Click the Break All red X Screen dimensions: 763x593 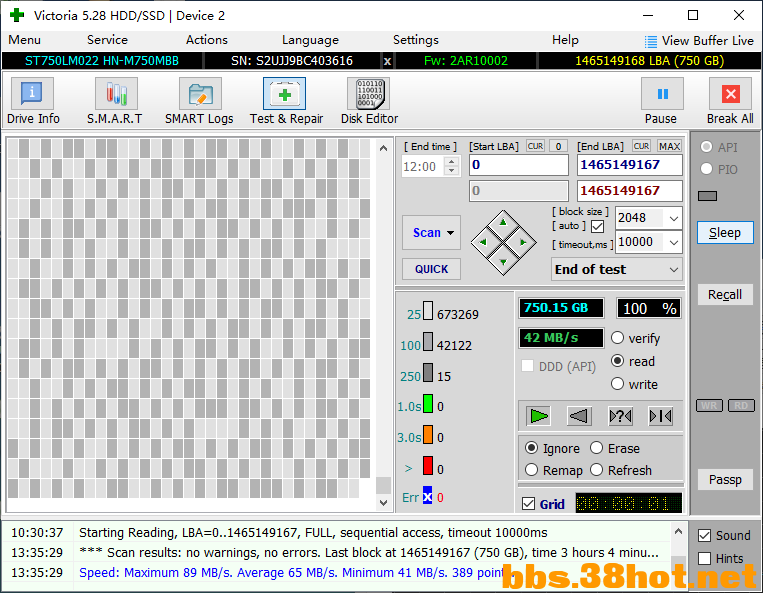(x=730, y=93)
